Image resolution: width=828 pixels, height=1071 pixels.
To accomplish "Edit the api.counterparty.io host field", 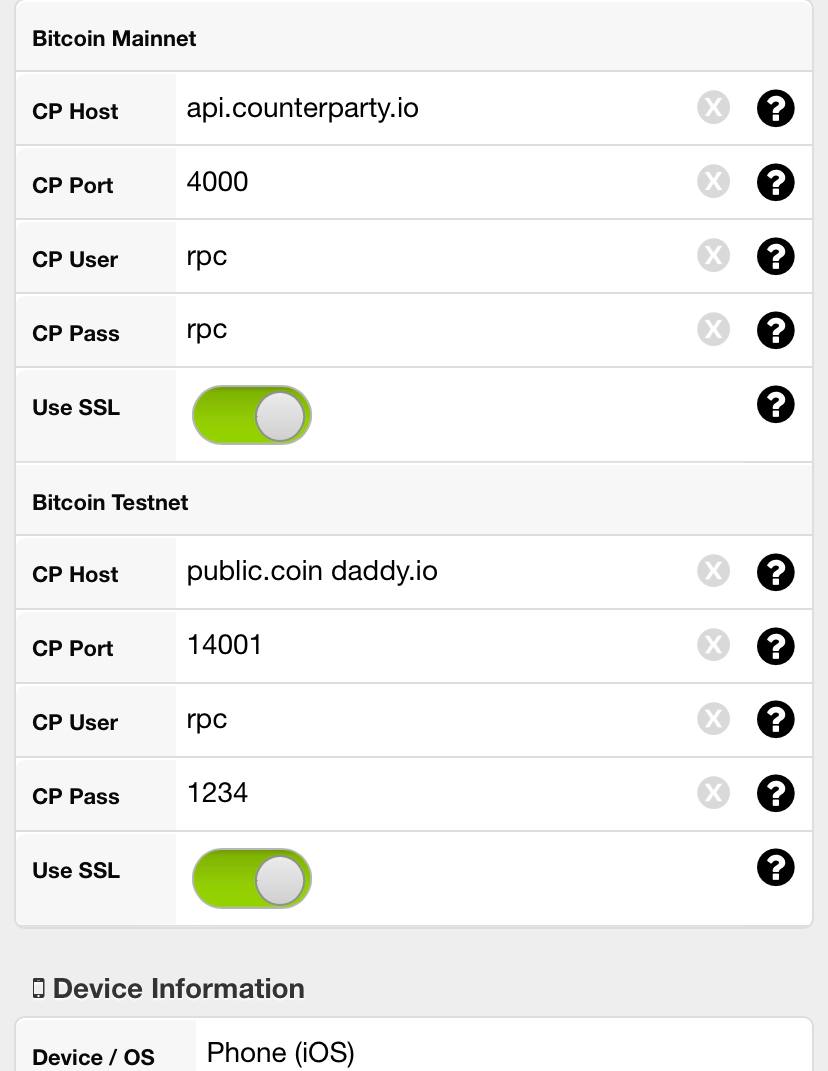I will 434,108.
